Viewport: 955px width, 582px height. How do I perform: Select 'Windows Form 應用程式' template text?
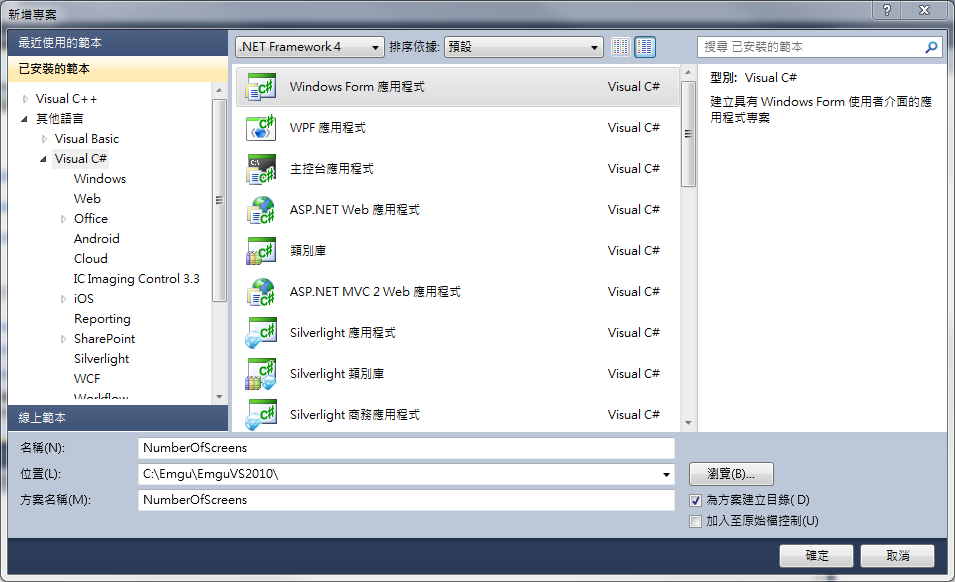[357, 87]
